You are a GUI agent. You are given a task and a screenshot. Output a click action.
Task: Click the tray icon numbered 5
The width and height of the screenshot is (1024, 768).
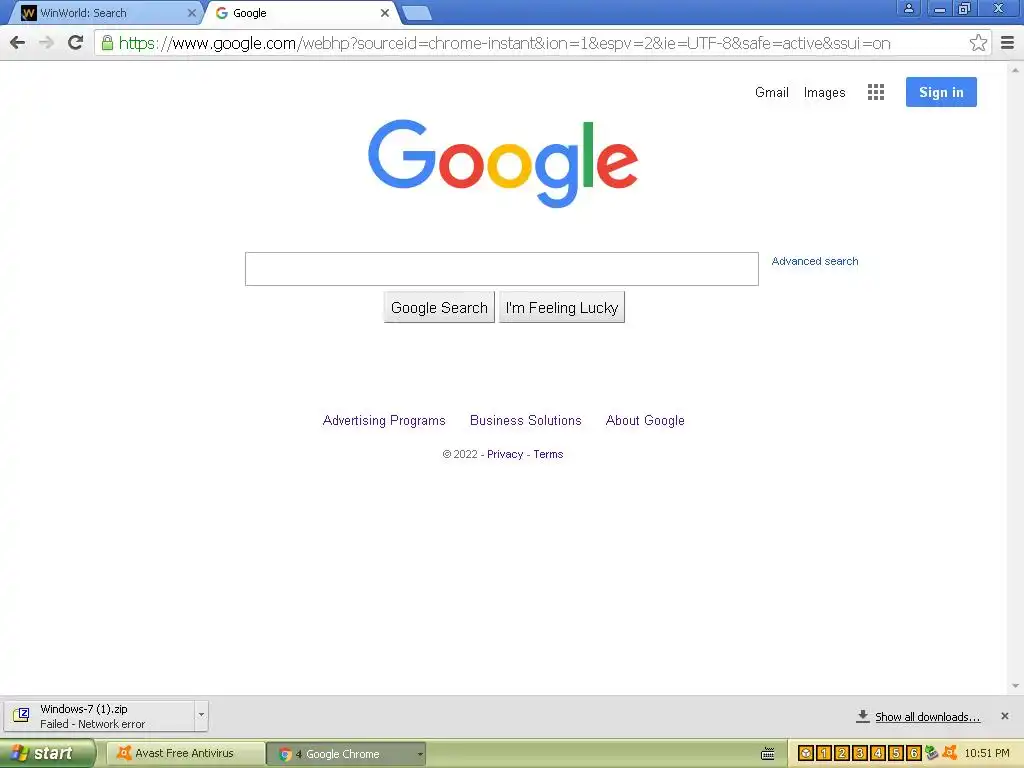click(x=895, y=754)
